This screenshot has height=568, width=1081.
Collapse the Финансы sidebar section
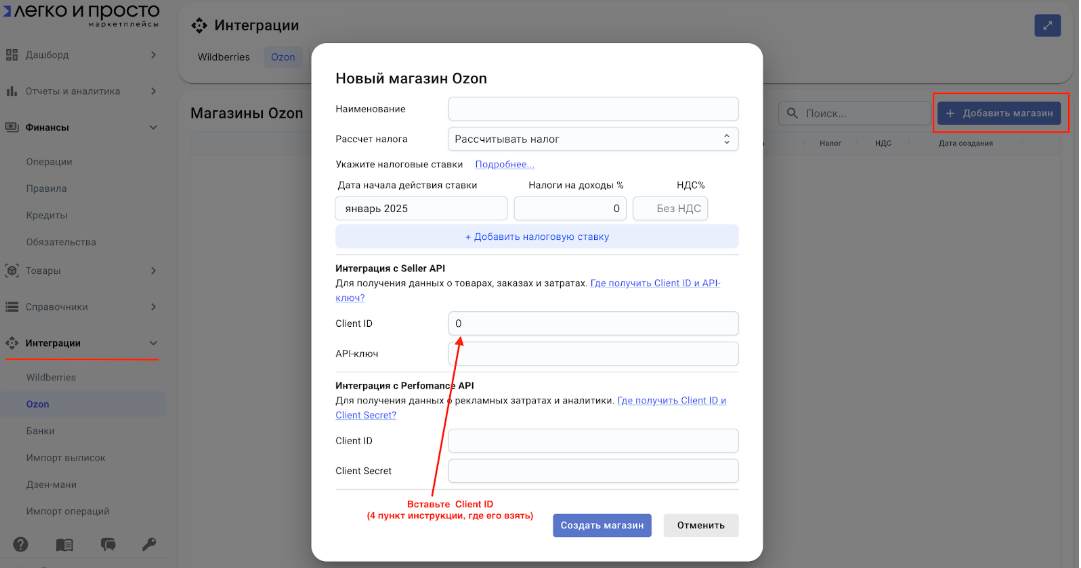[153, 127]
